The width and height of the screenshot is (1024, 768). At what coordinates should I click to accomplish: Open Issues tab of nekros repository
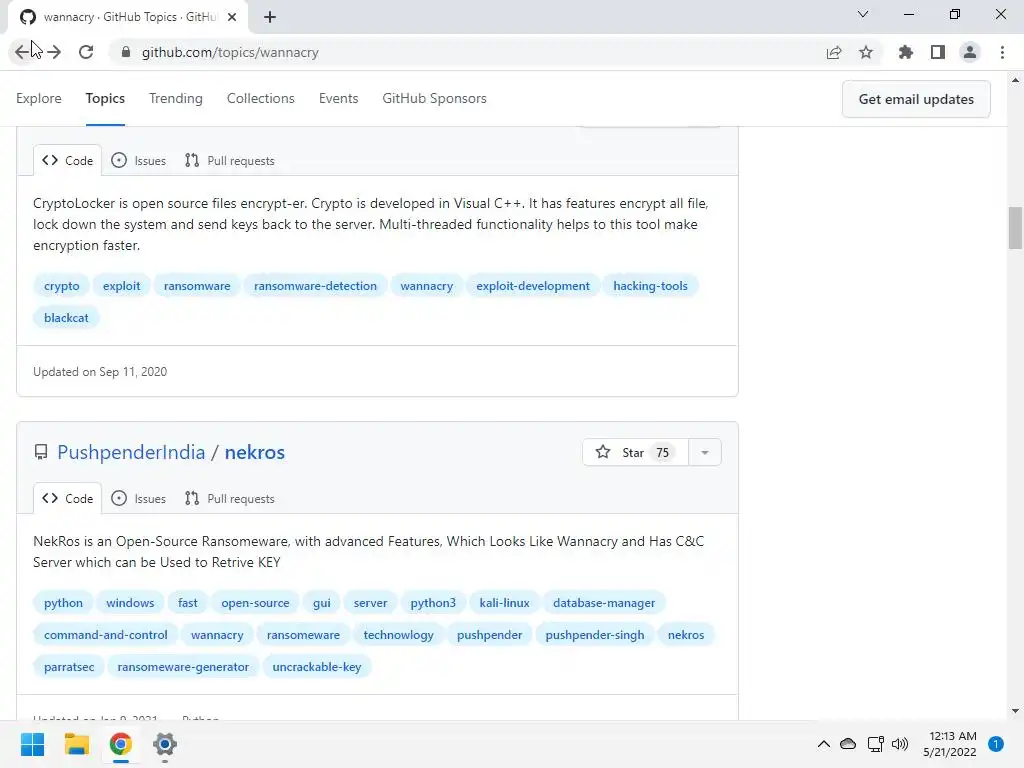pos(138,499)
